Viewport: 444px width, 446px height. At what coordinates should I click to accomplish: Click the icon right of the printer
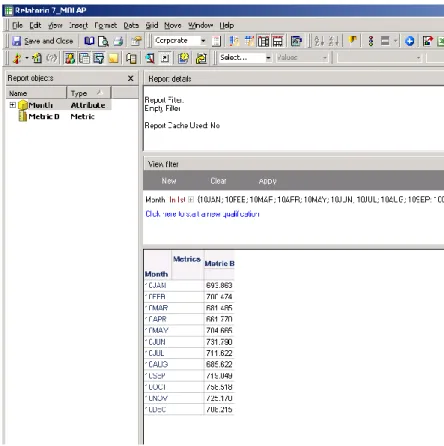(x=136, y=41)
